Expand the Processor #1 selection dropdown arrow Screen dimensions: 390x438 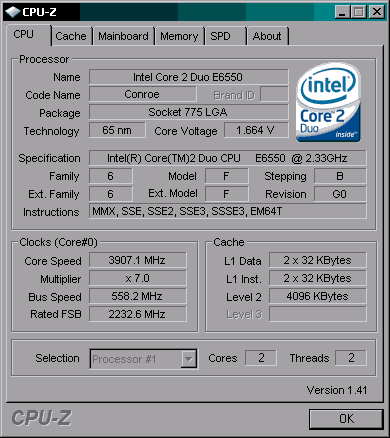(x=189, y=359)
